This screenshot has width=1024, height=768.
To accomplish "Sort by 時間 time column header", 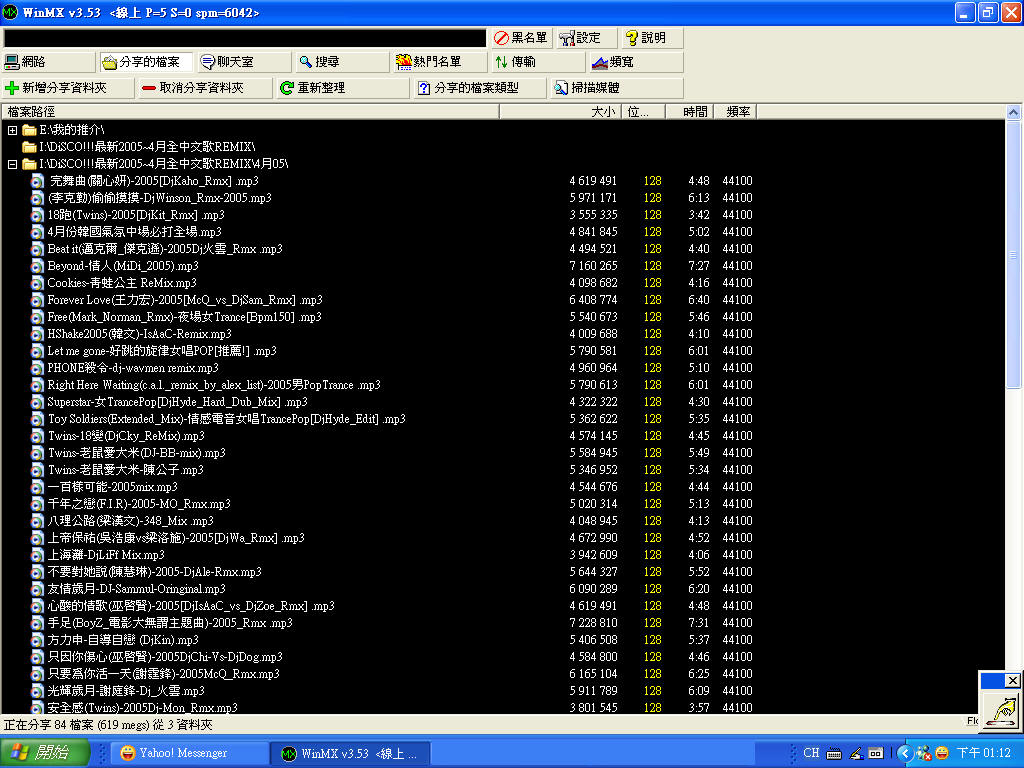I will click(x=690, y=112).
